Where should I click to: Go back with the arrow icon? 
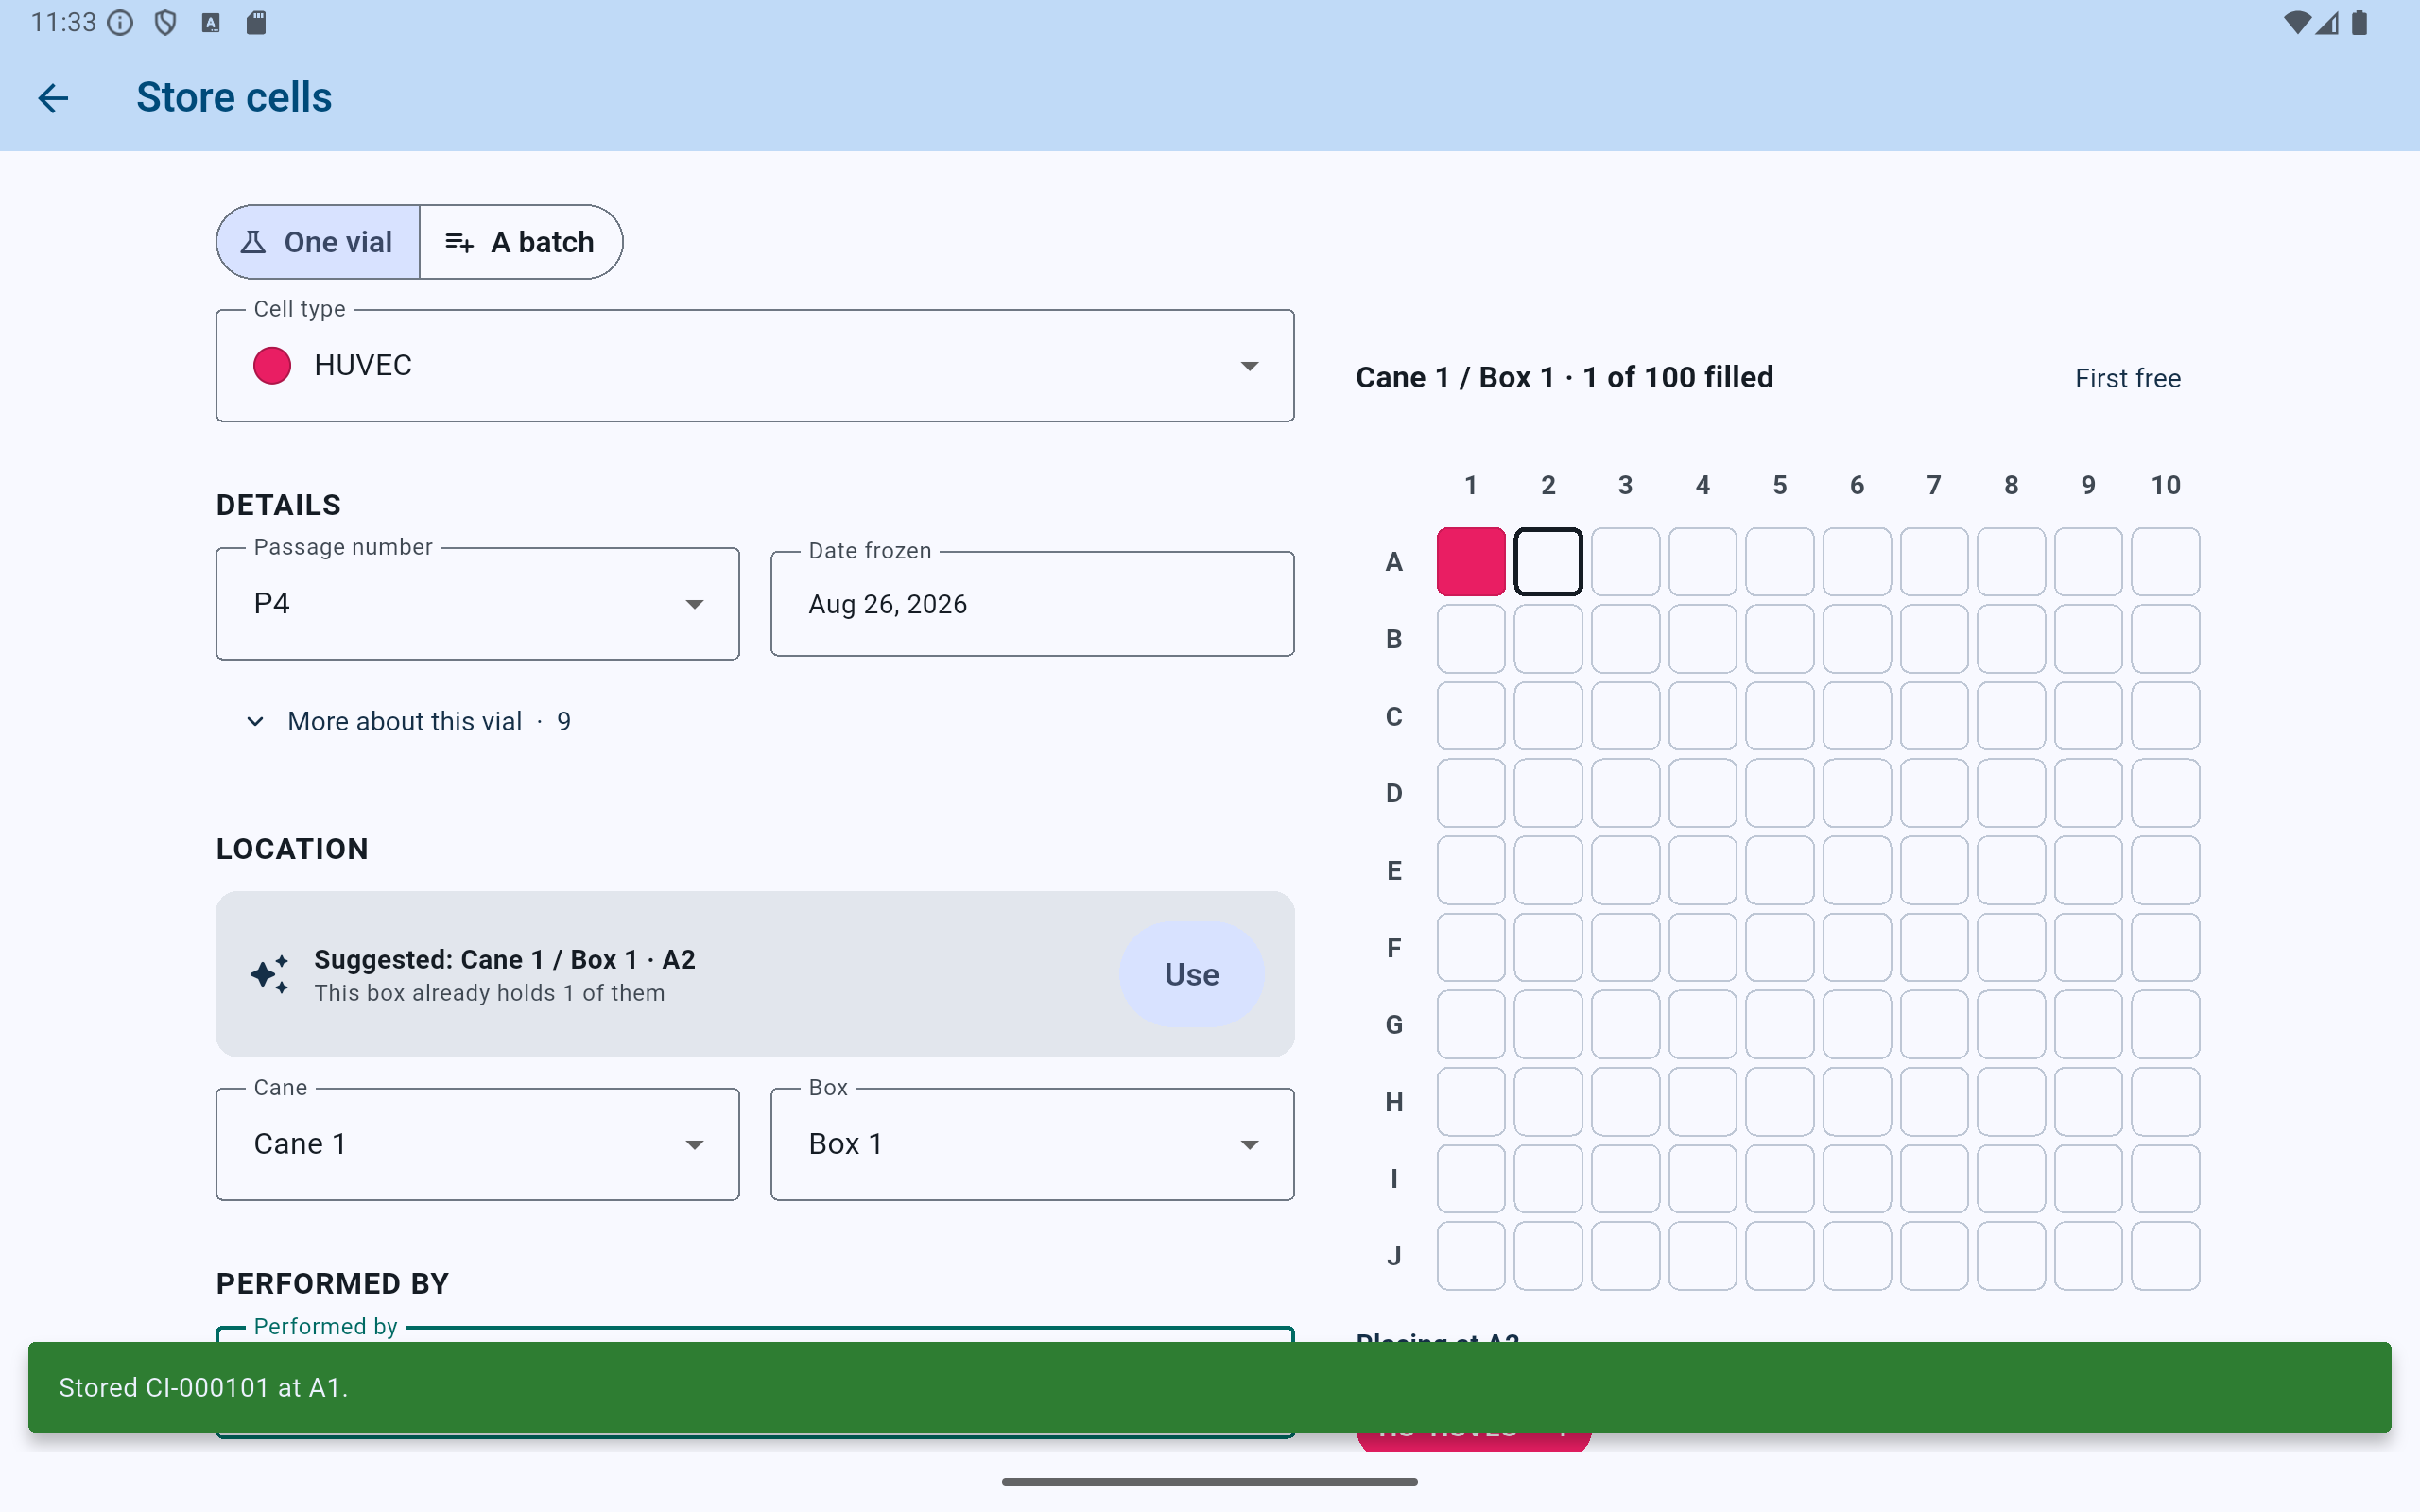[53, 97]
